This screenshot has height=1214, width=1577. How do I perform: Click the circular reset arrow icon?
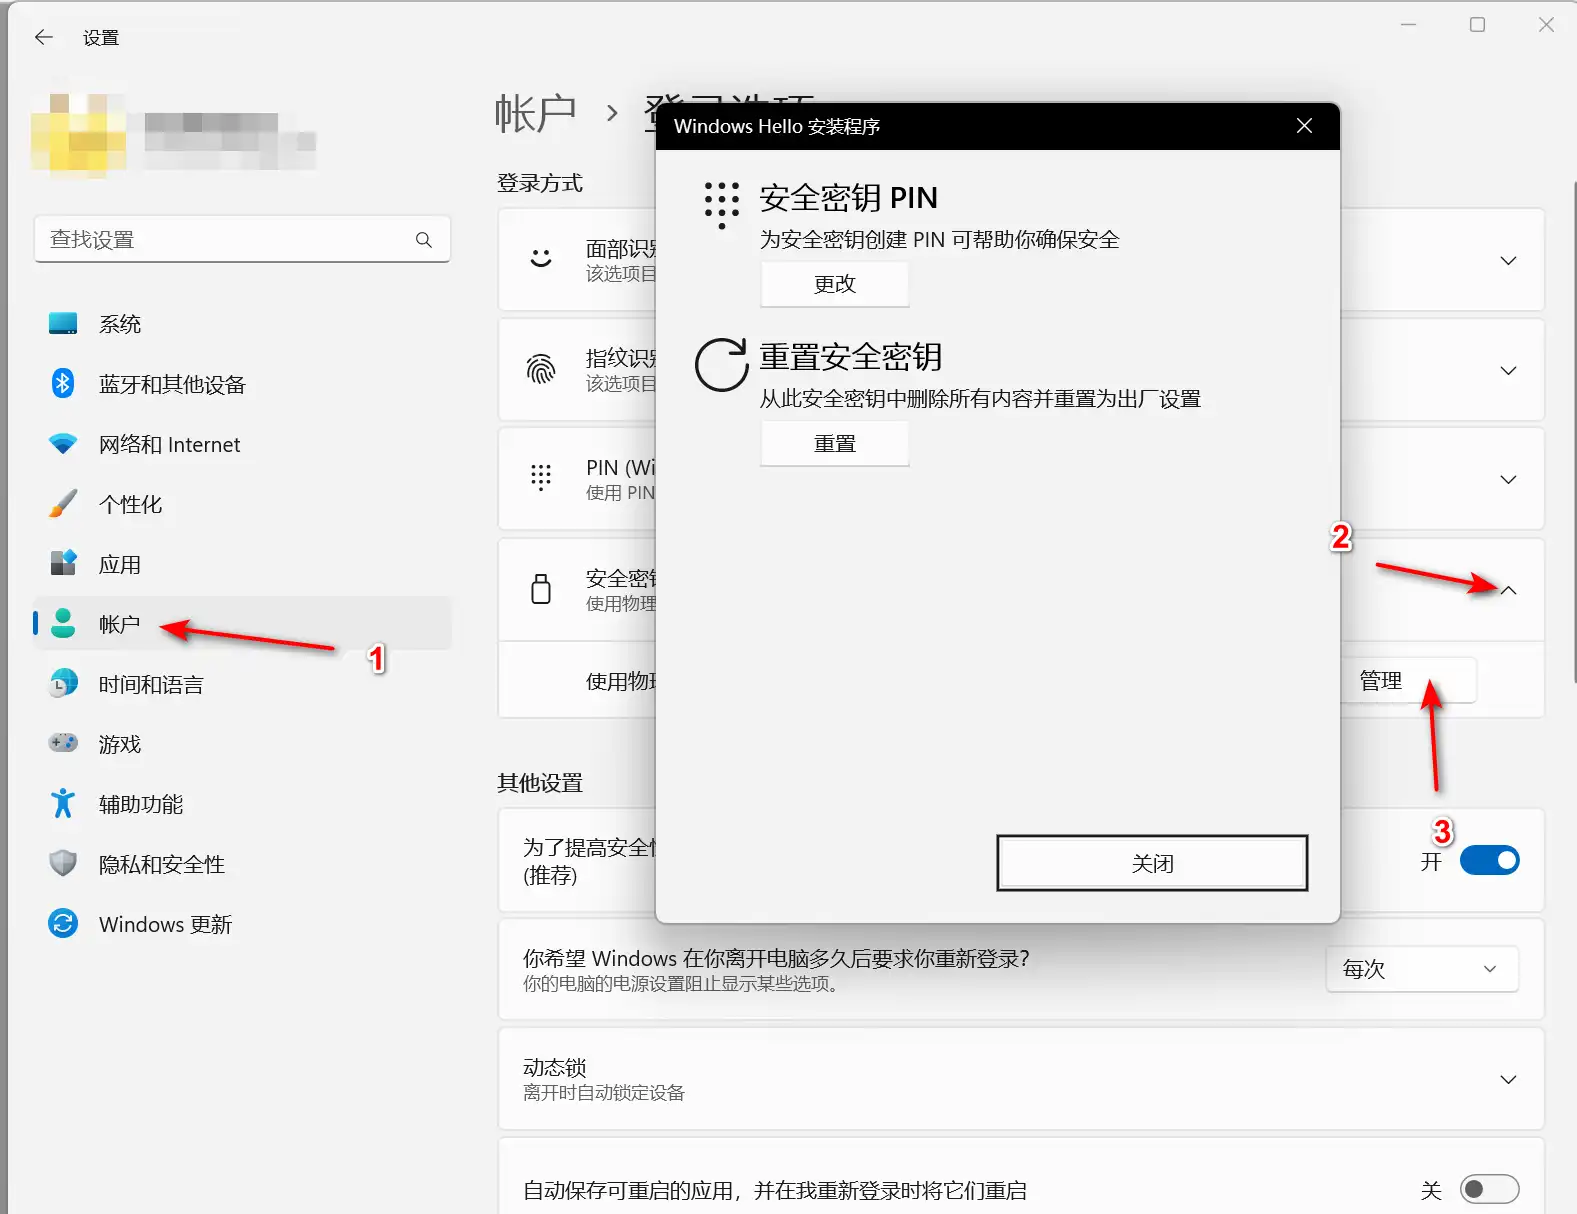tap(722, 365)
